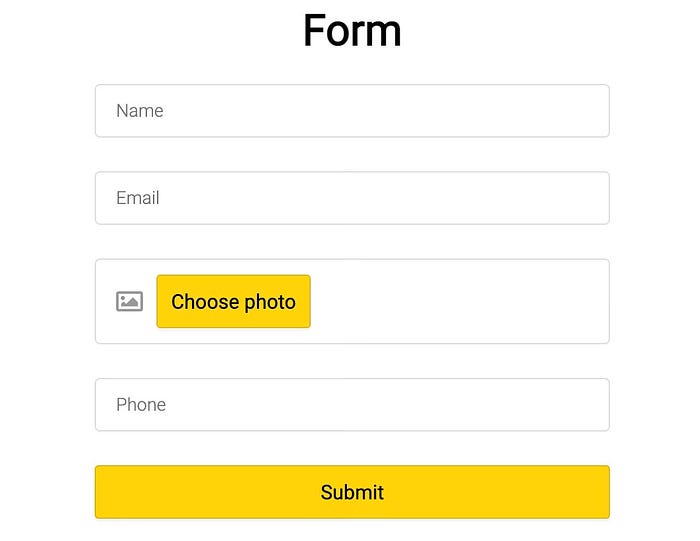Focus the Name input field
The width and height of the screenshot is (700, 541).
pos(352,111)
